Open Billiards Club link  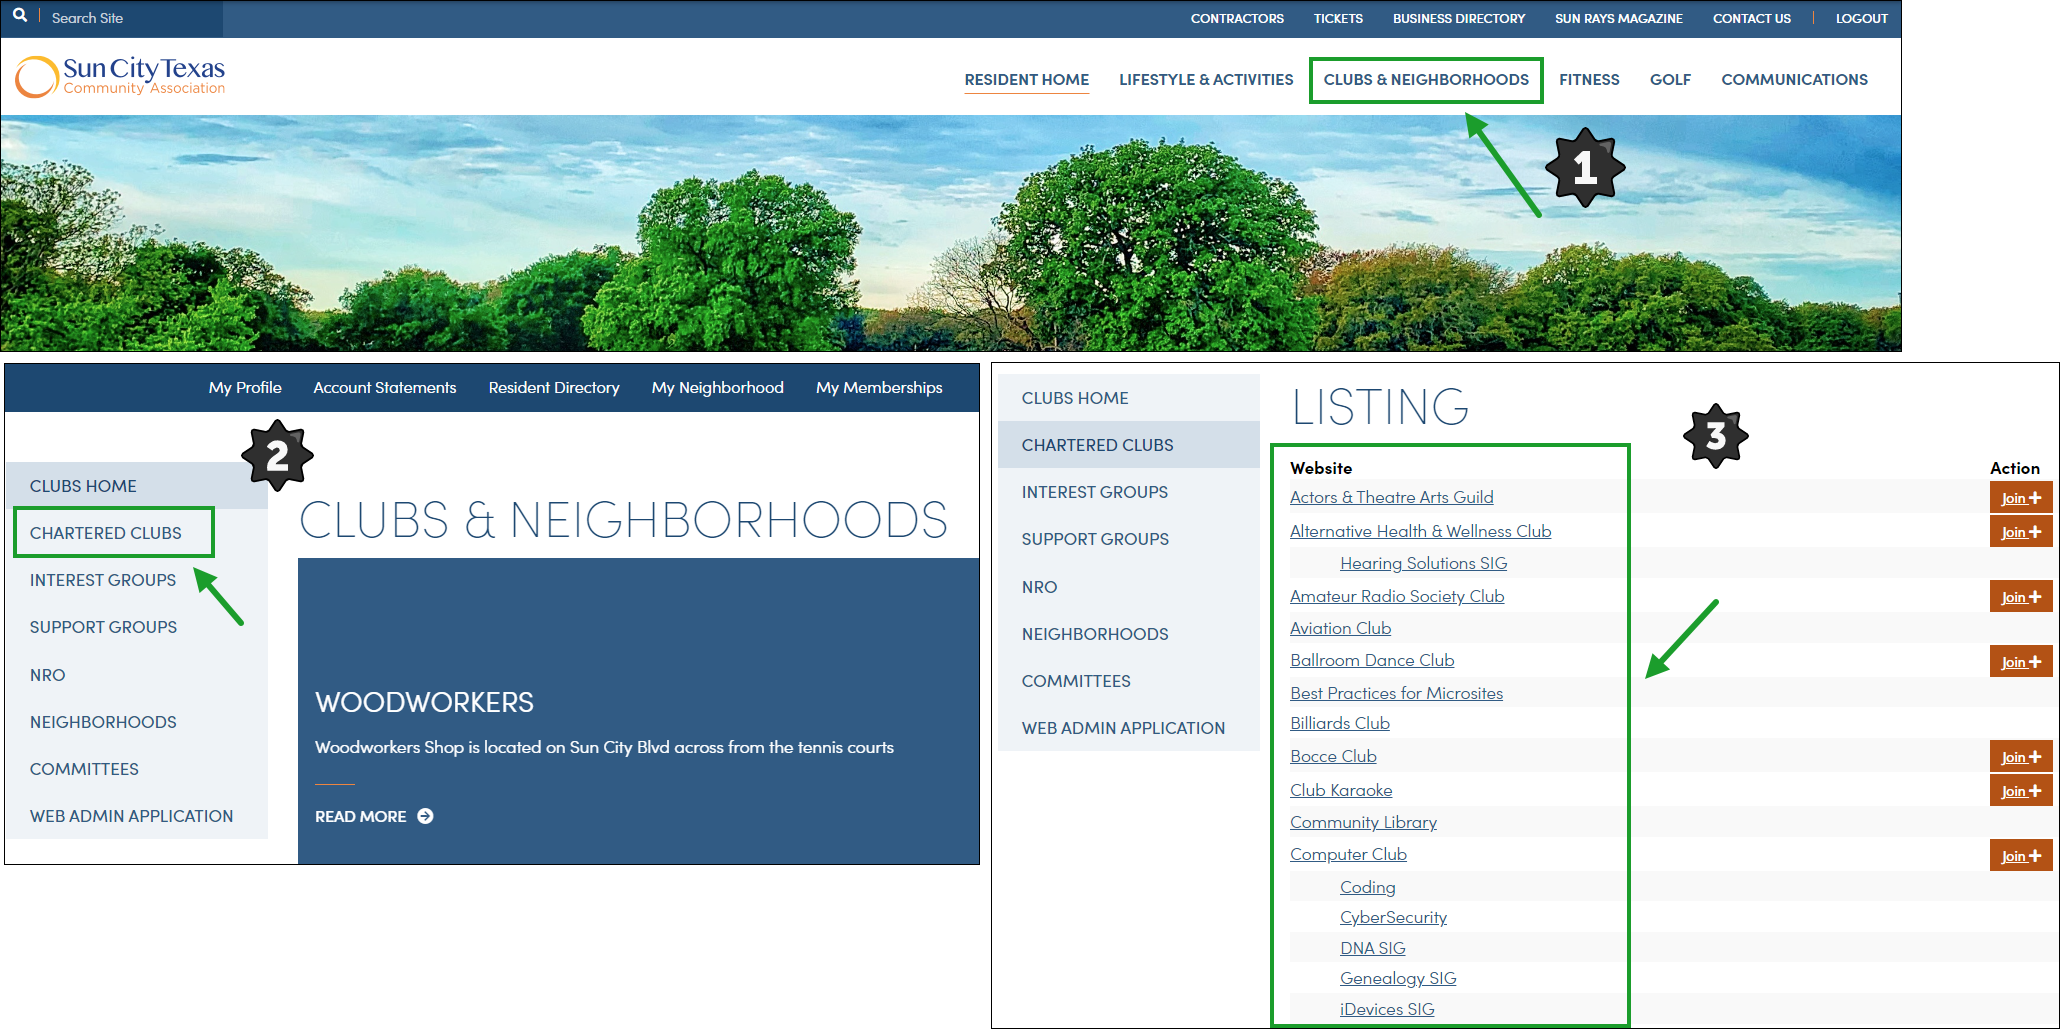point(1339,723)
